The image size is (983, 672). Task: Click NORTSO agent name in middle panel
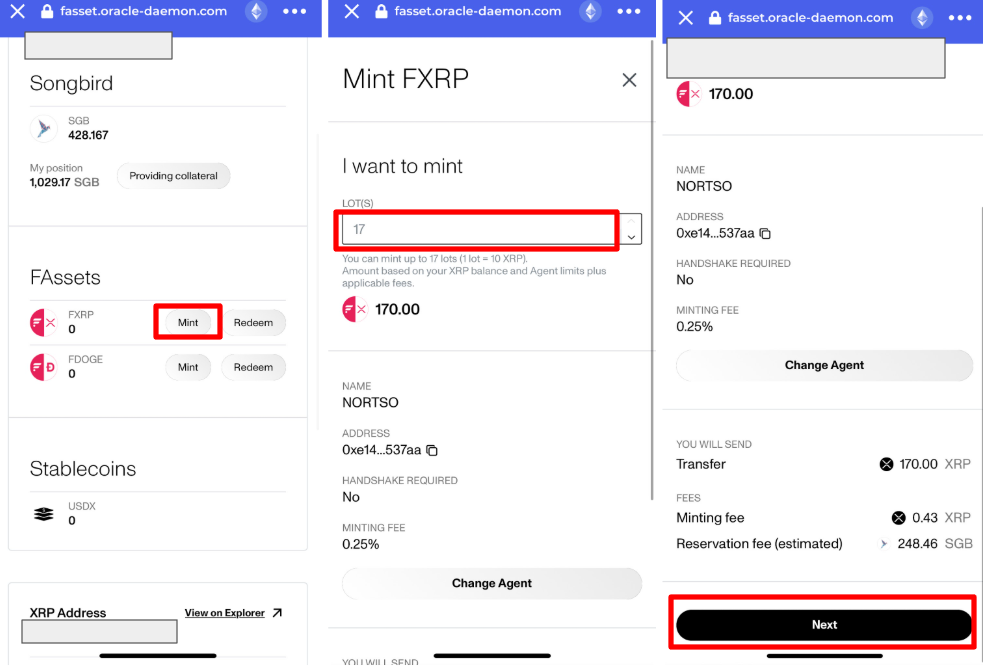point(371,402)
